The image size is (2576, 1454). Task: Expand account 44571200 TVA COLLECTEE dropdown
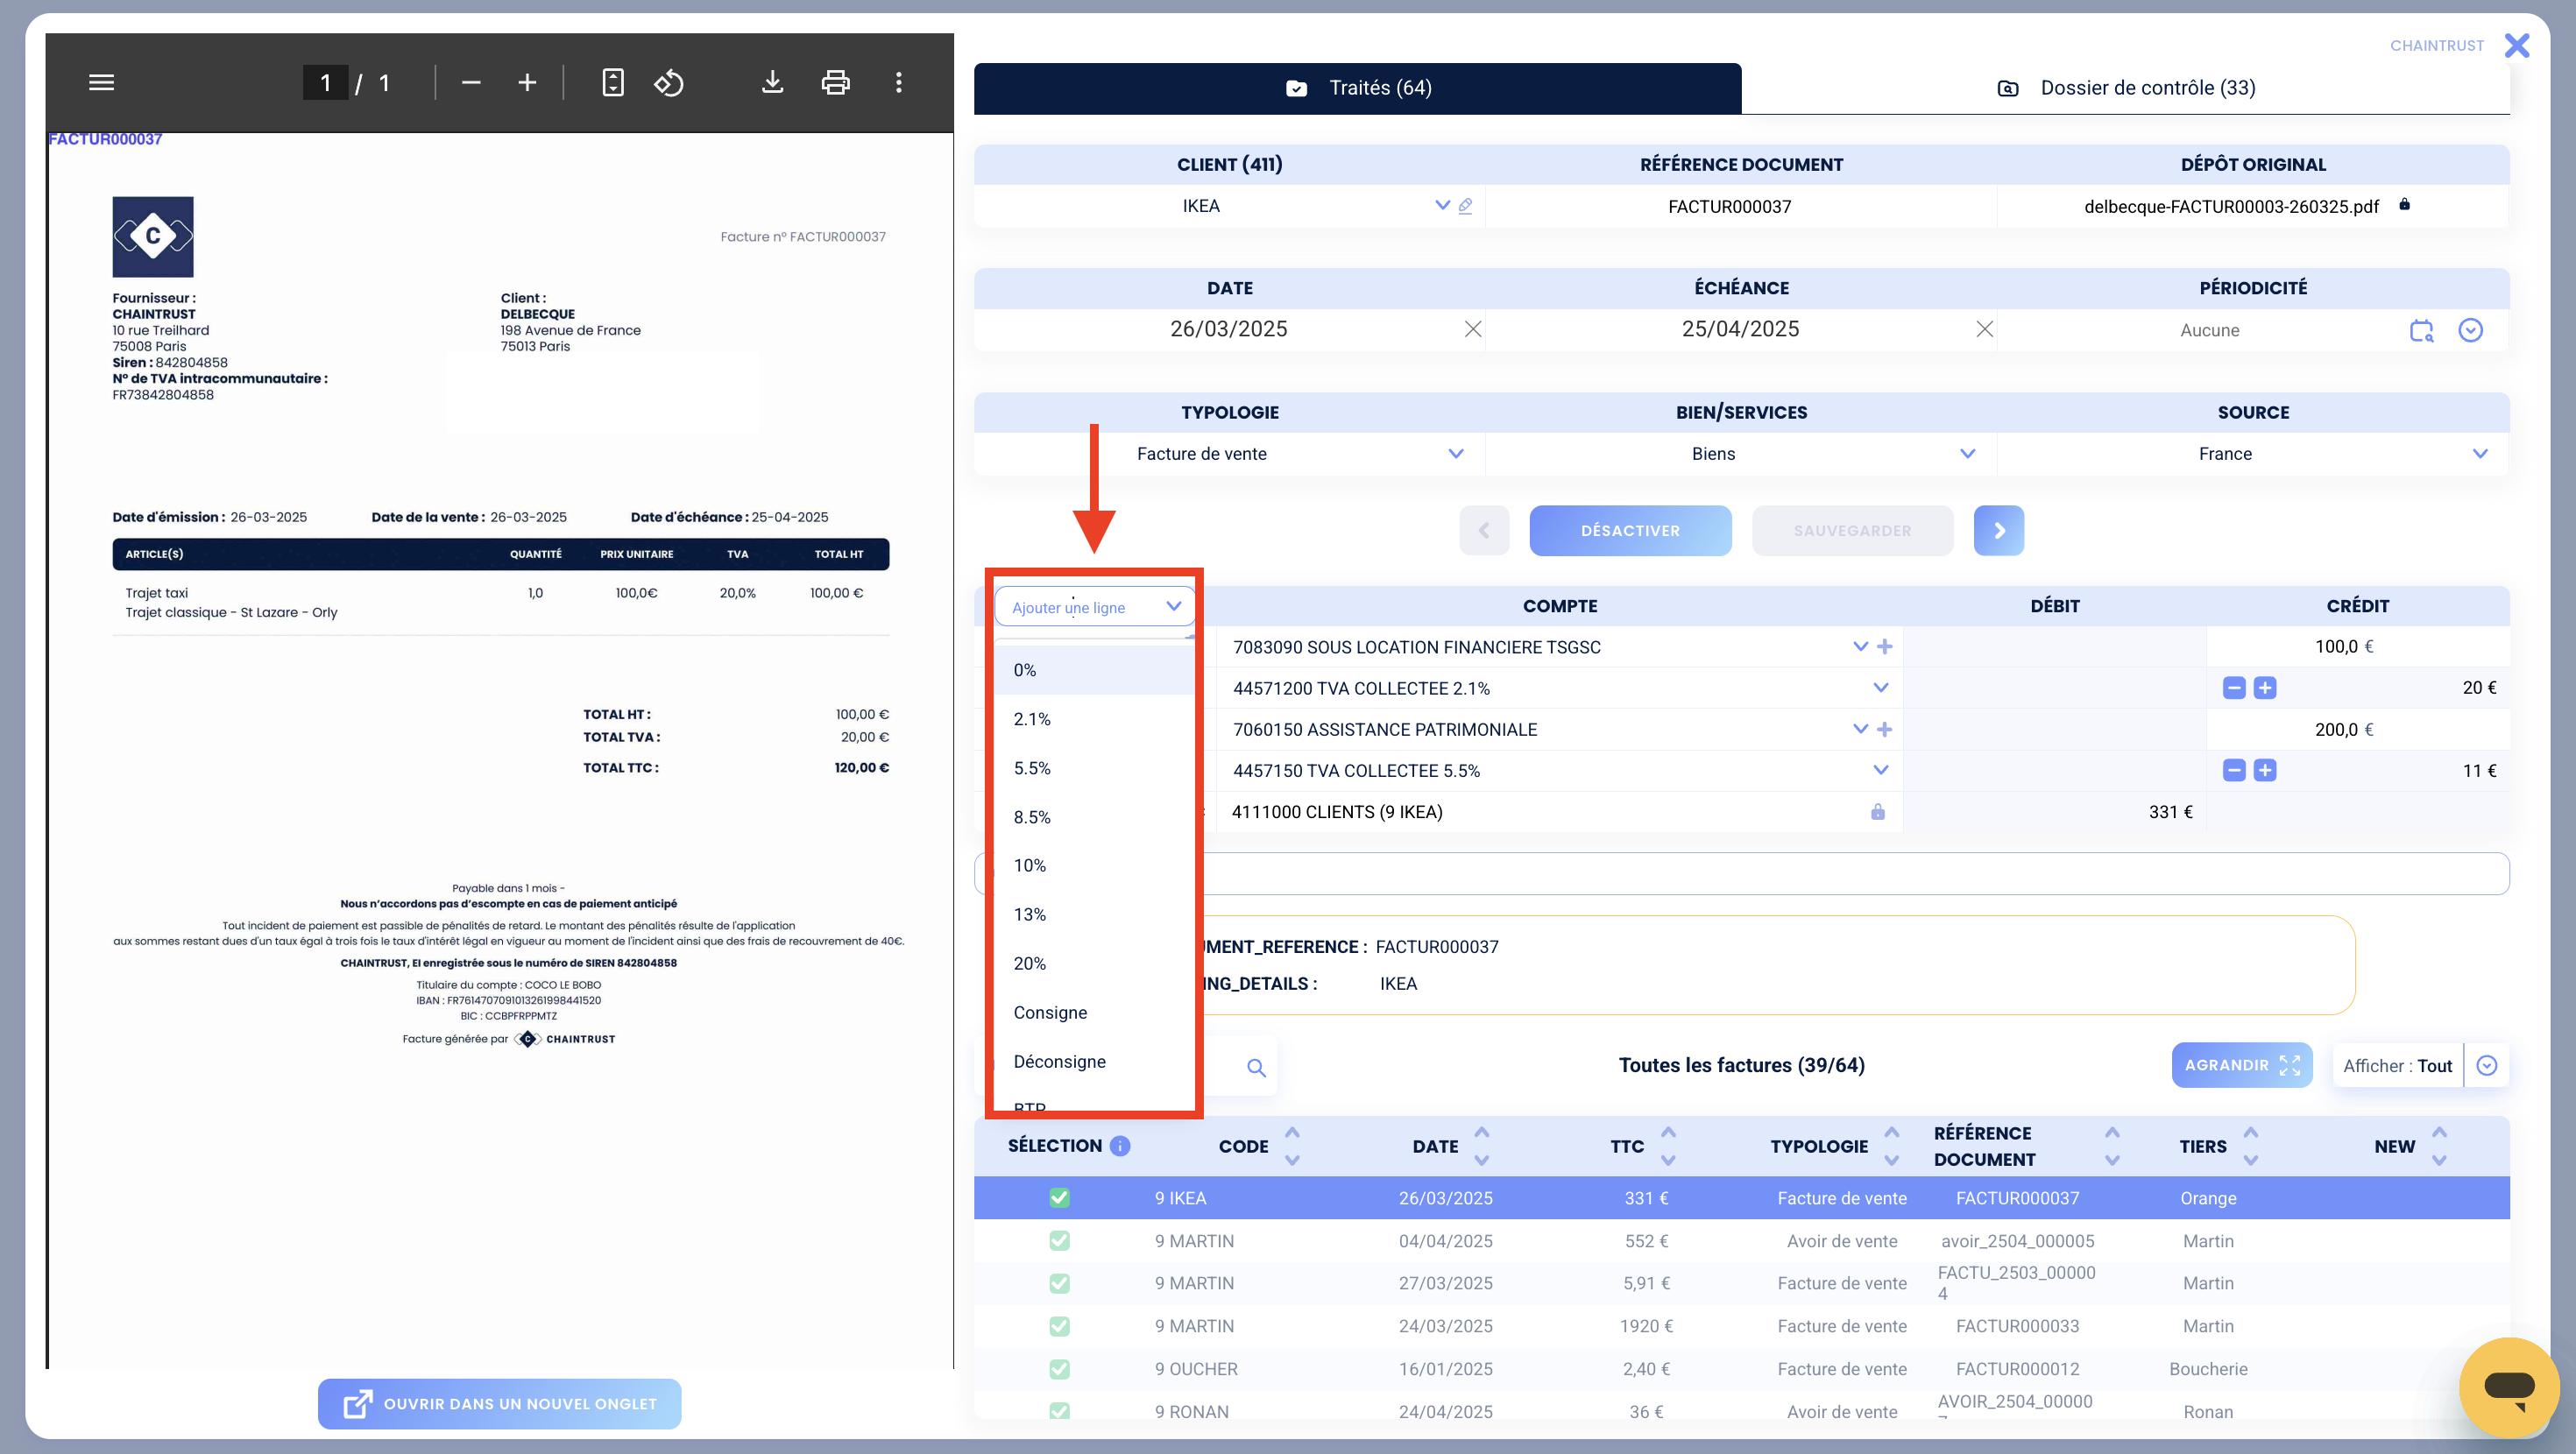[x=1880, y=688]
